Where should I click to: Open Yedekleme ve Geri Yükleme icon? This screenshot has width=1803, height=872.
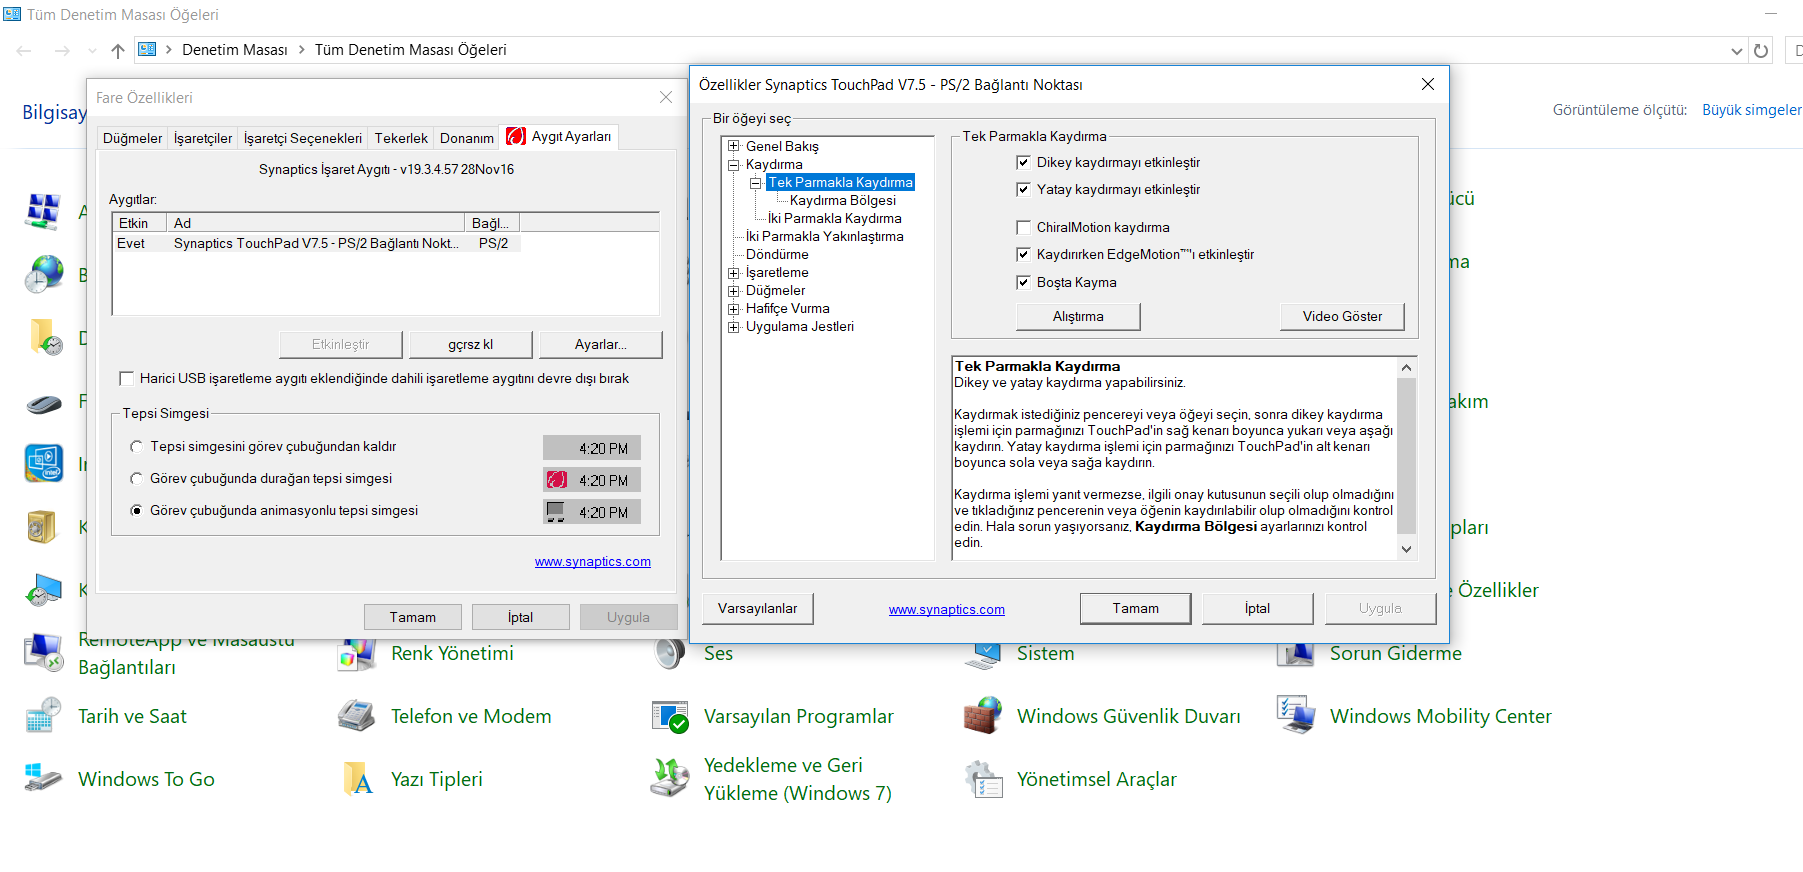[x=670, y=779]
